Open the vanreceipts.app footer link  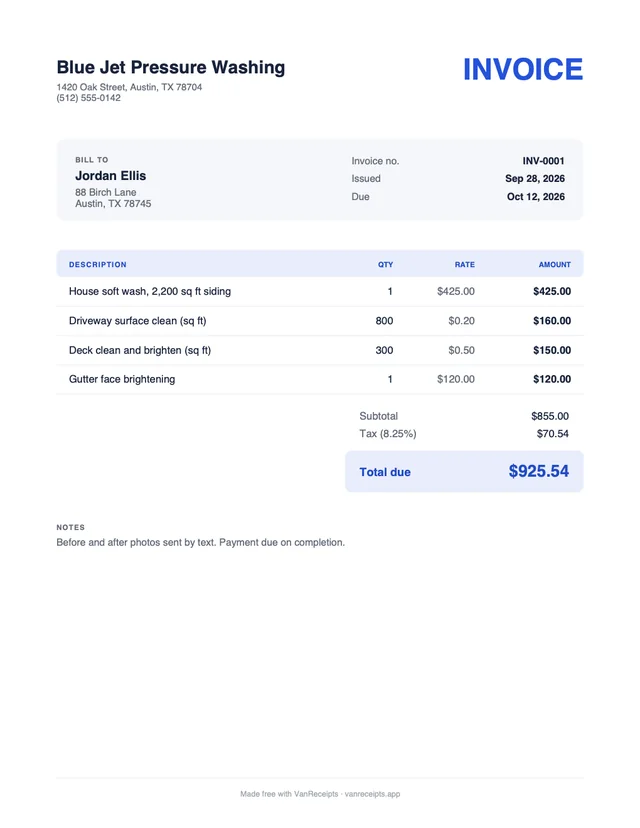(x=372, y=794)
